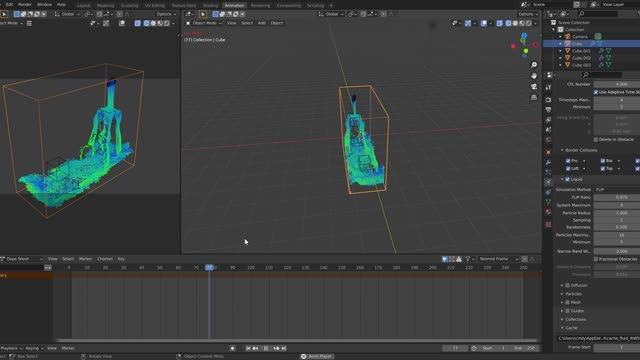Viewport: 640px width, 360px height.
Task: Toggle camera view icon in viewport
Action: pyautogui.click(x=534, y=87)
